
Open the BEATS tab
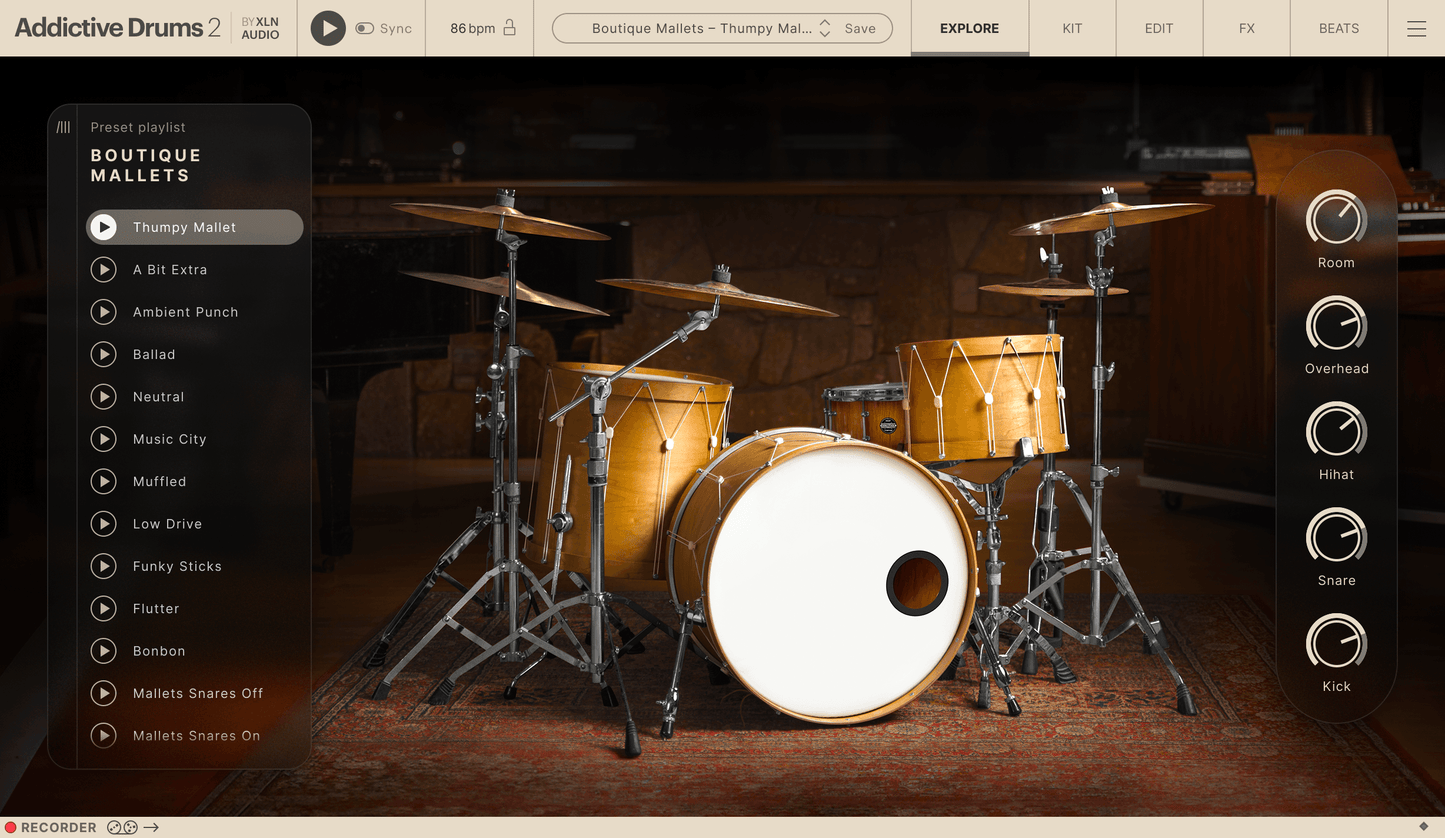click(1338, 28)
